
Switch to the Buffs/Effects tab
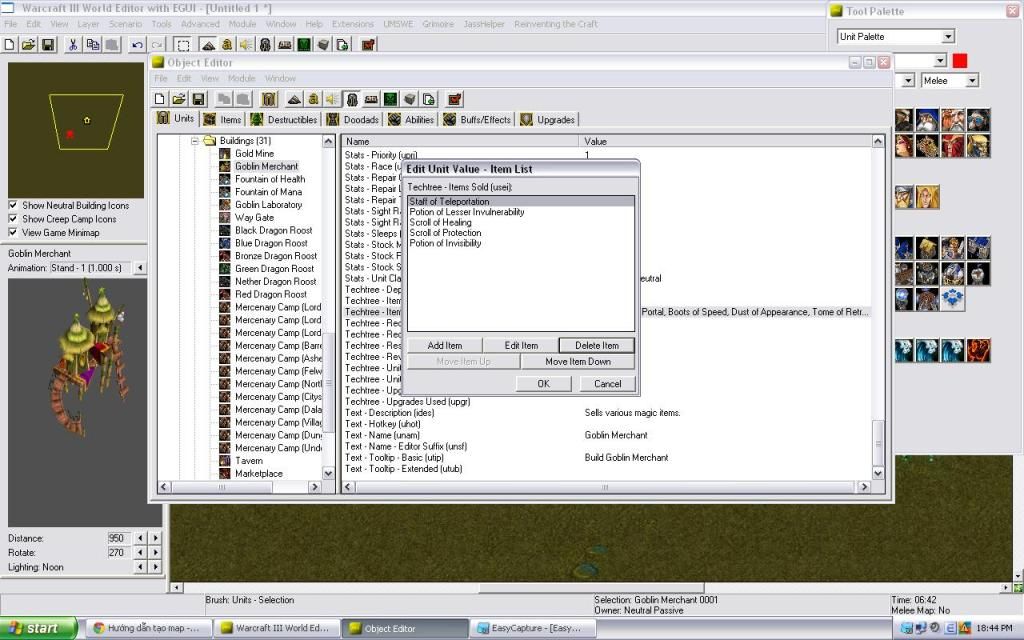click(x=477, y=120)
